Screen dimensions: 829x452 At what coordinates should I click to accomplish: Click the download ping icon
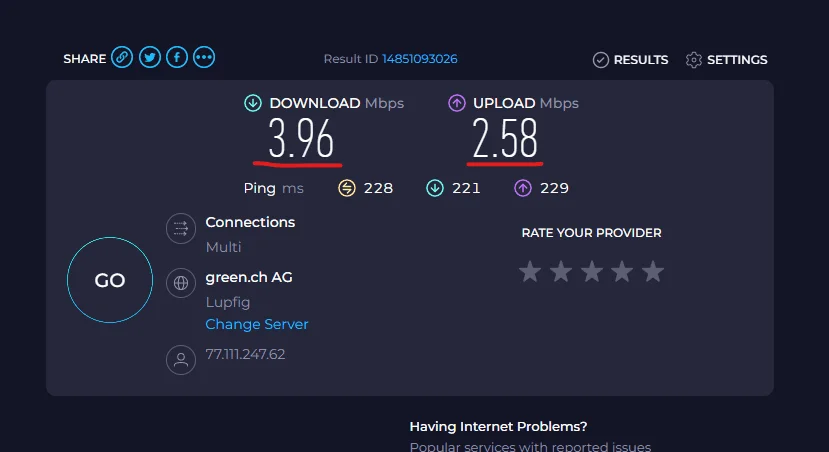point(435,188)
